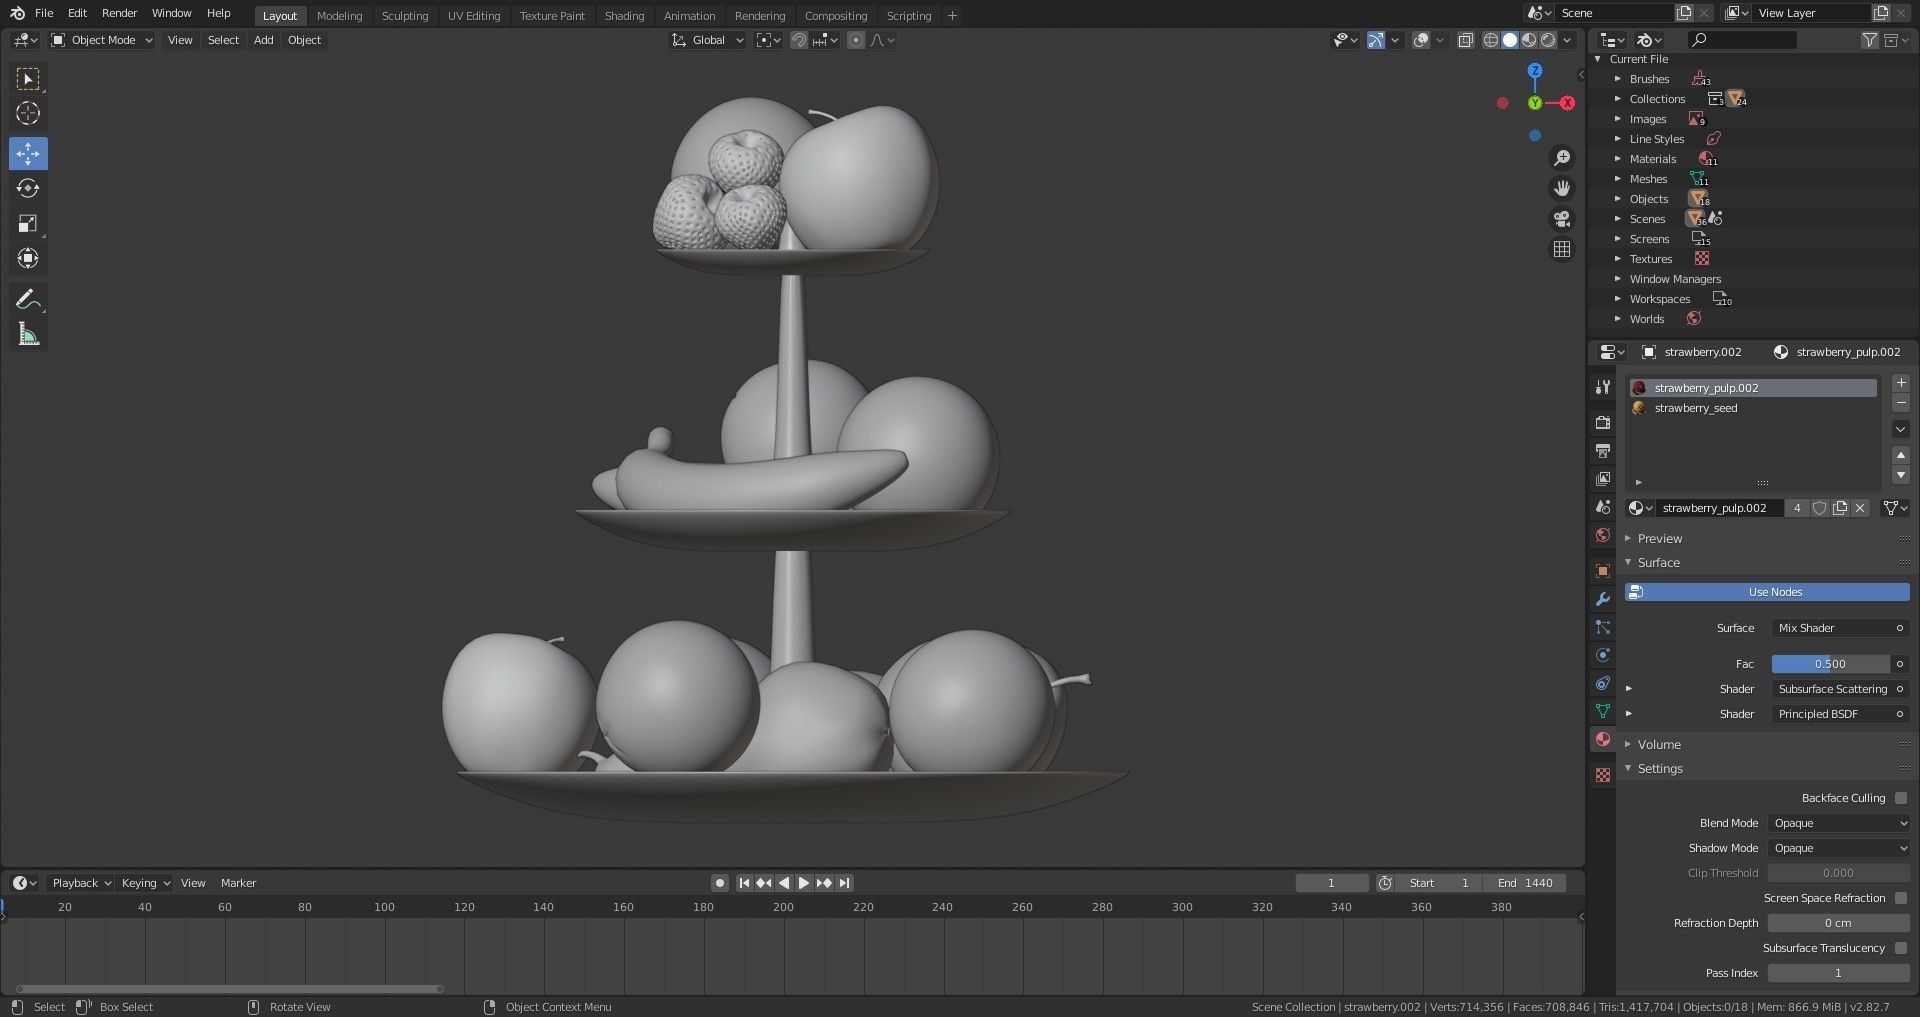Select the Measure tool

tap(28, 335)
